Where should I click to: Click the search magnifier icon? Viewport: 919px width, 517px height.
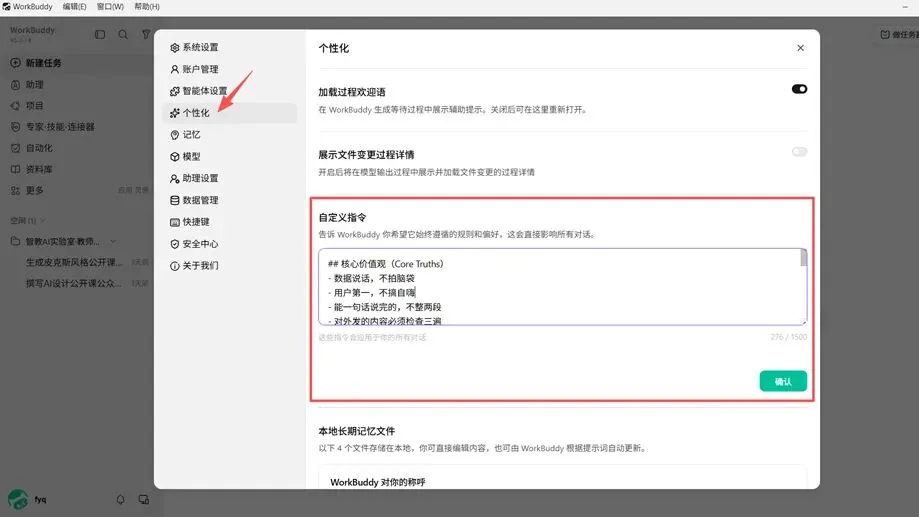pos(122,35)
